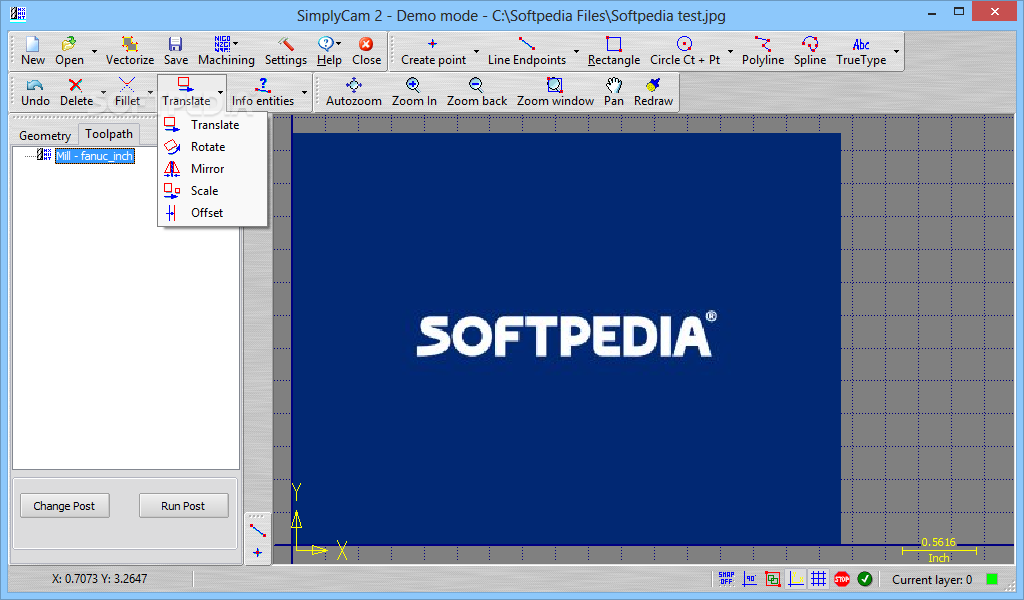Screen dimensions: 1024x600
Task: Toggle the overlapping squares snap icon
Action: click(773, 579)
